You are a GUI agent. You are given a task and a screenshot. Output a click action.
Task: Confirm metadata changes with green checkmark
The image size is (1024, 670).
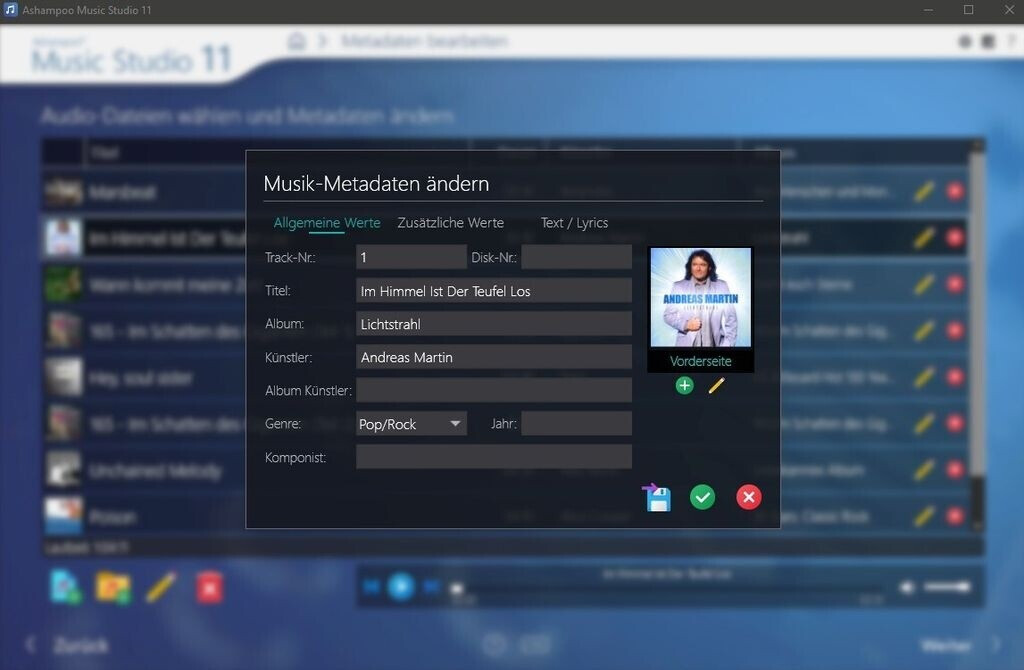pyautogui.click(x=703, y=497)
